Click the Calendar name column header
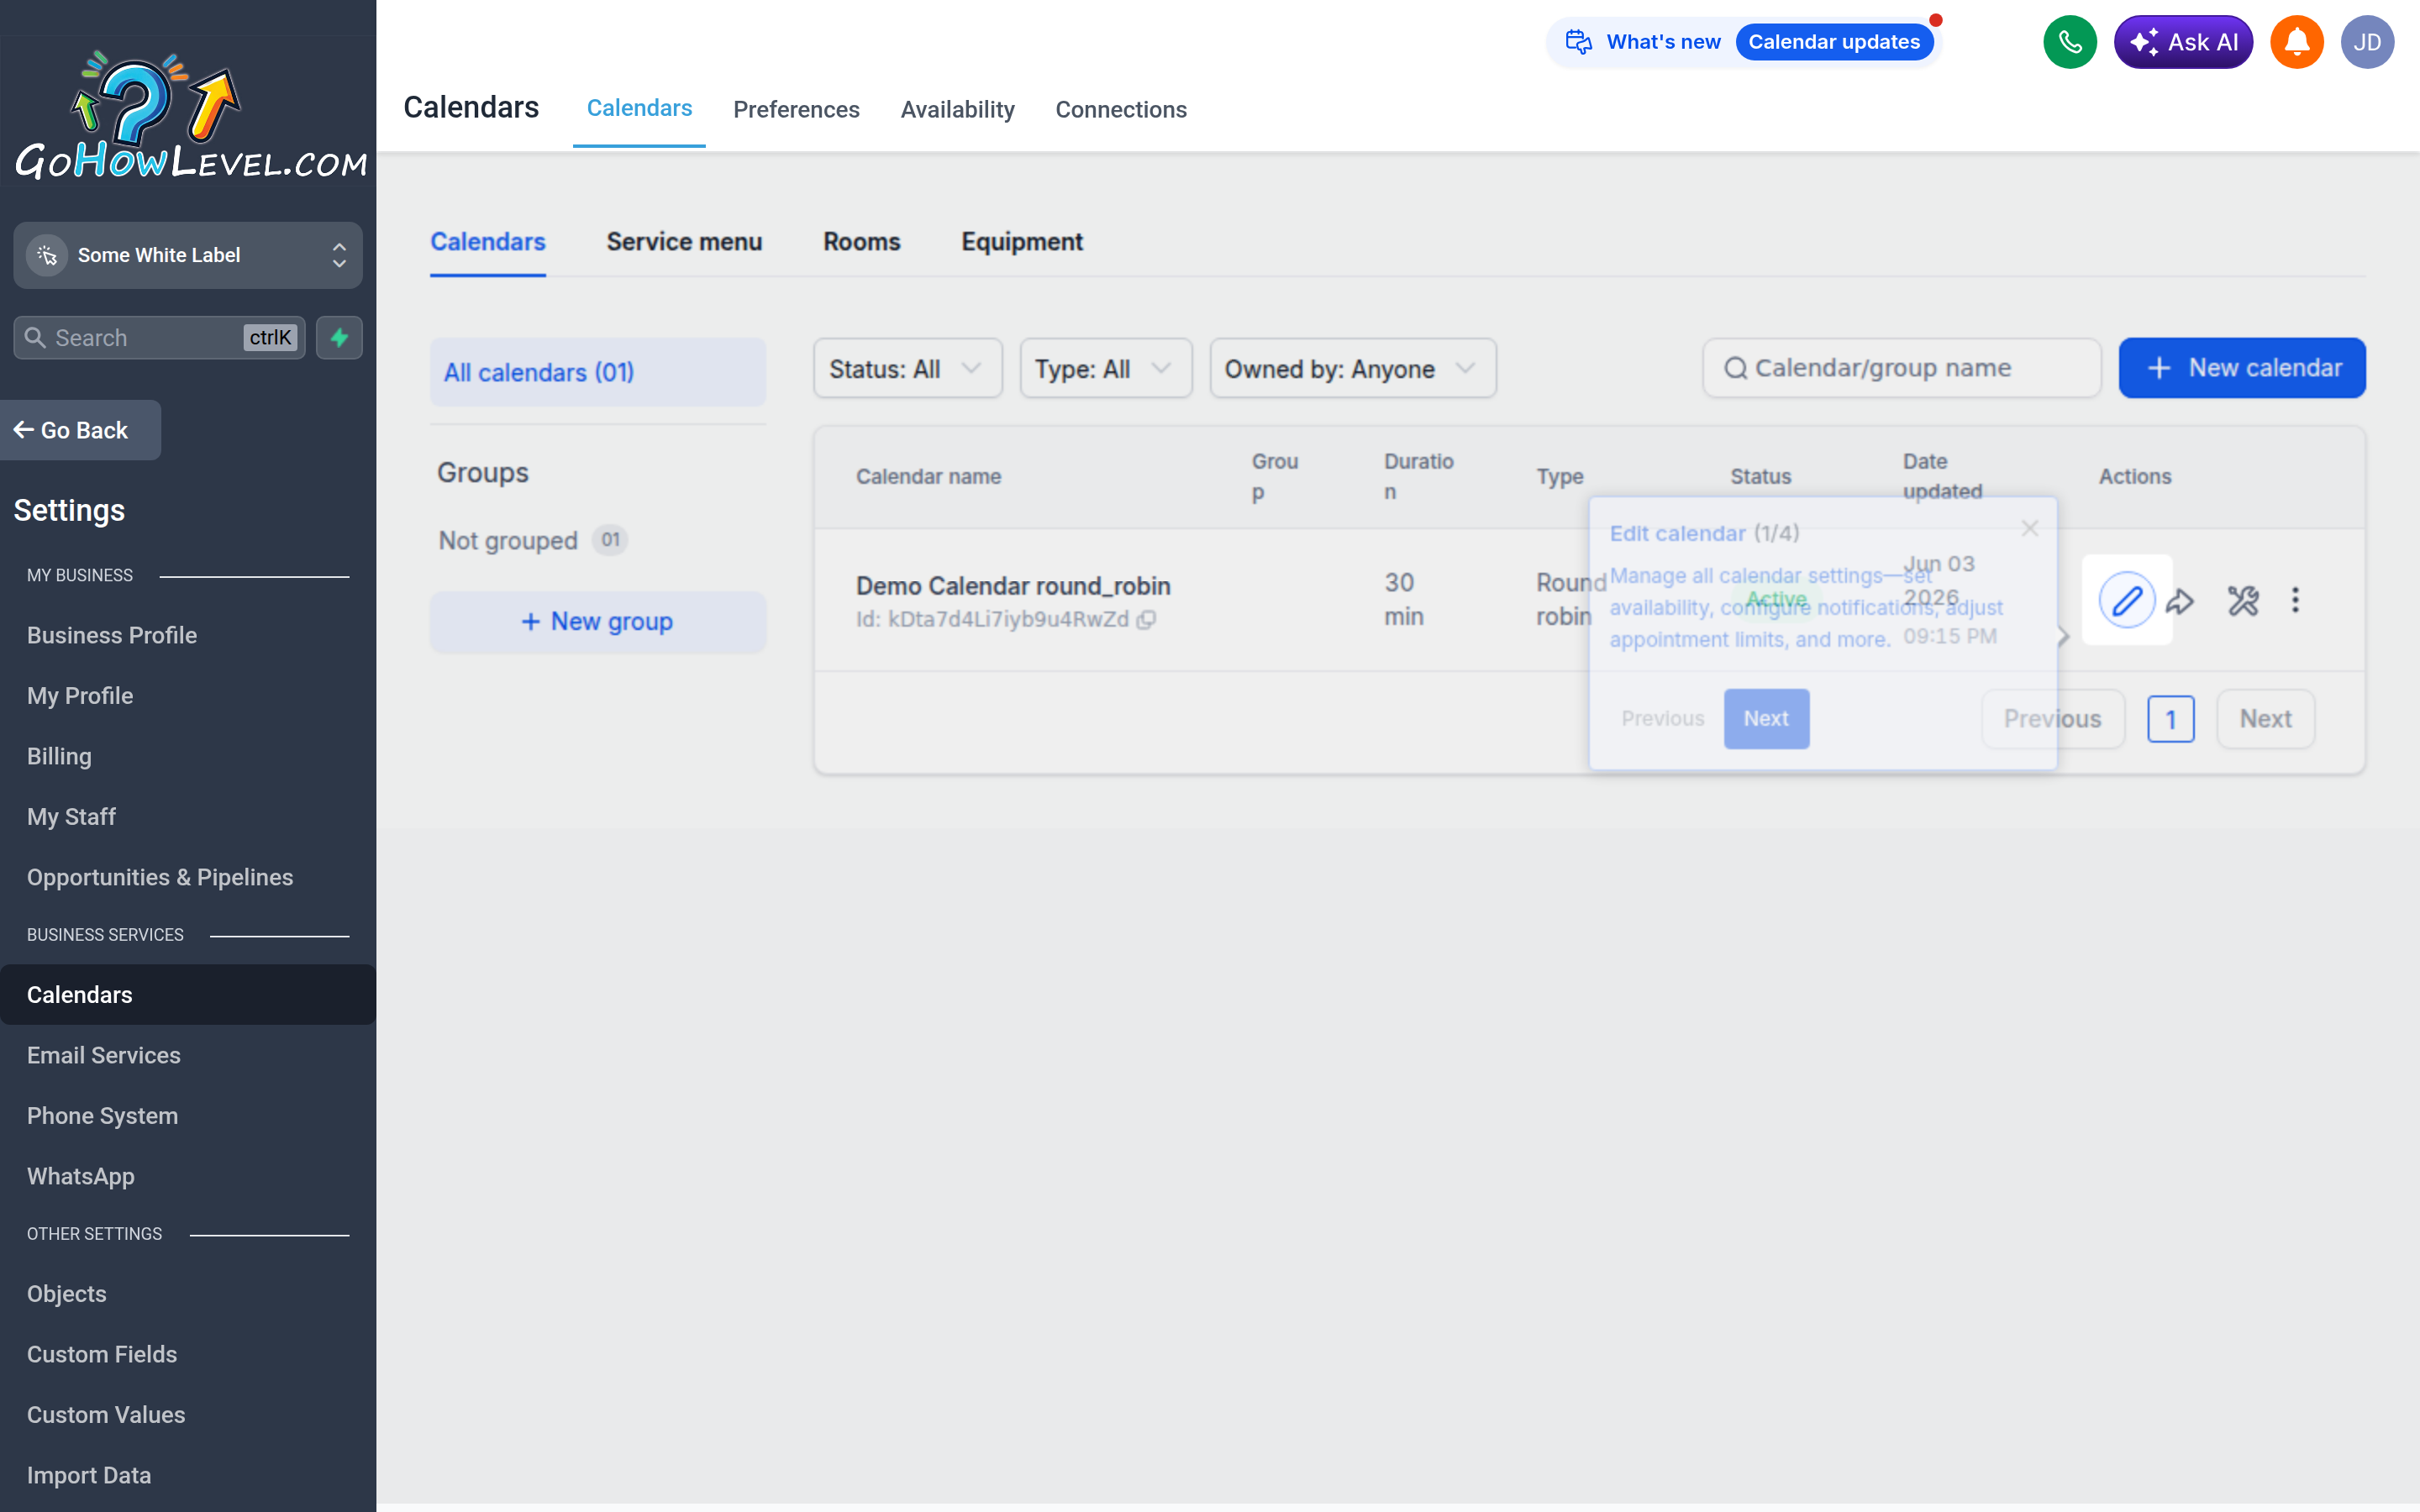This screenshot has width=2420, height=1512. click(928, 477)
